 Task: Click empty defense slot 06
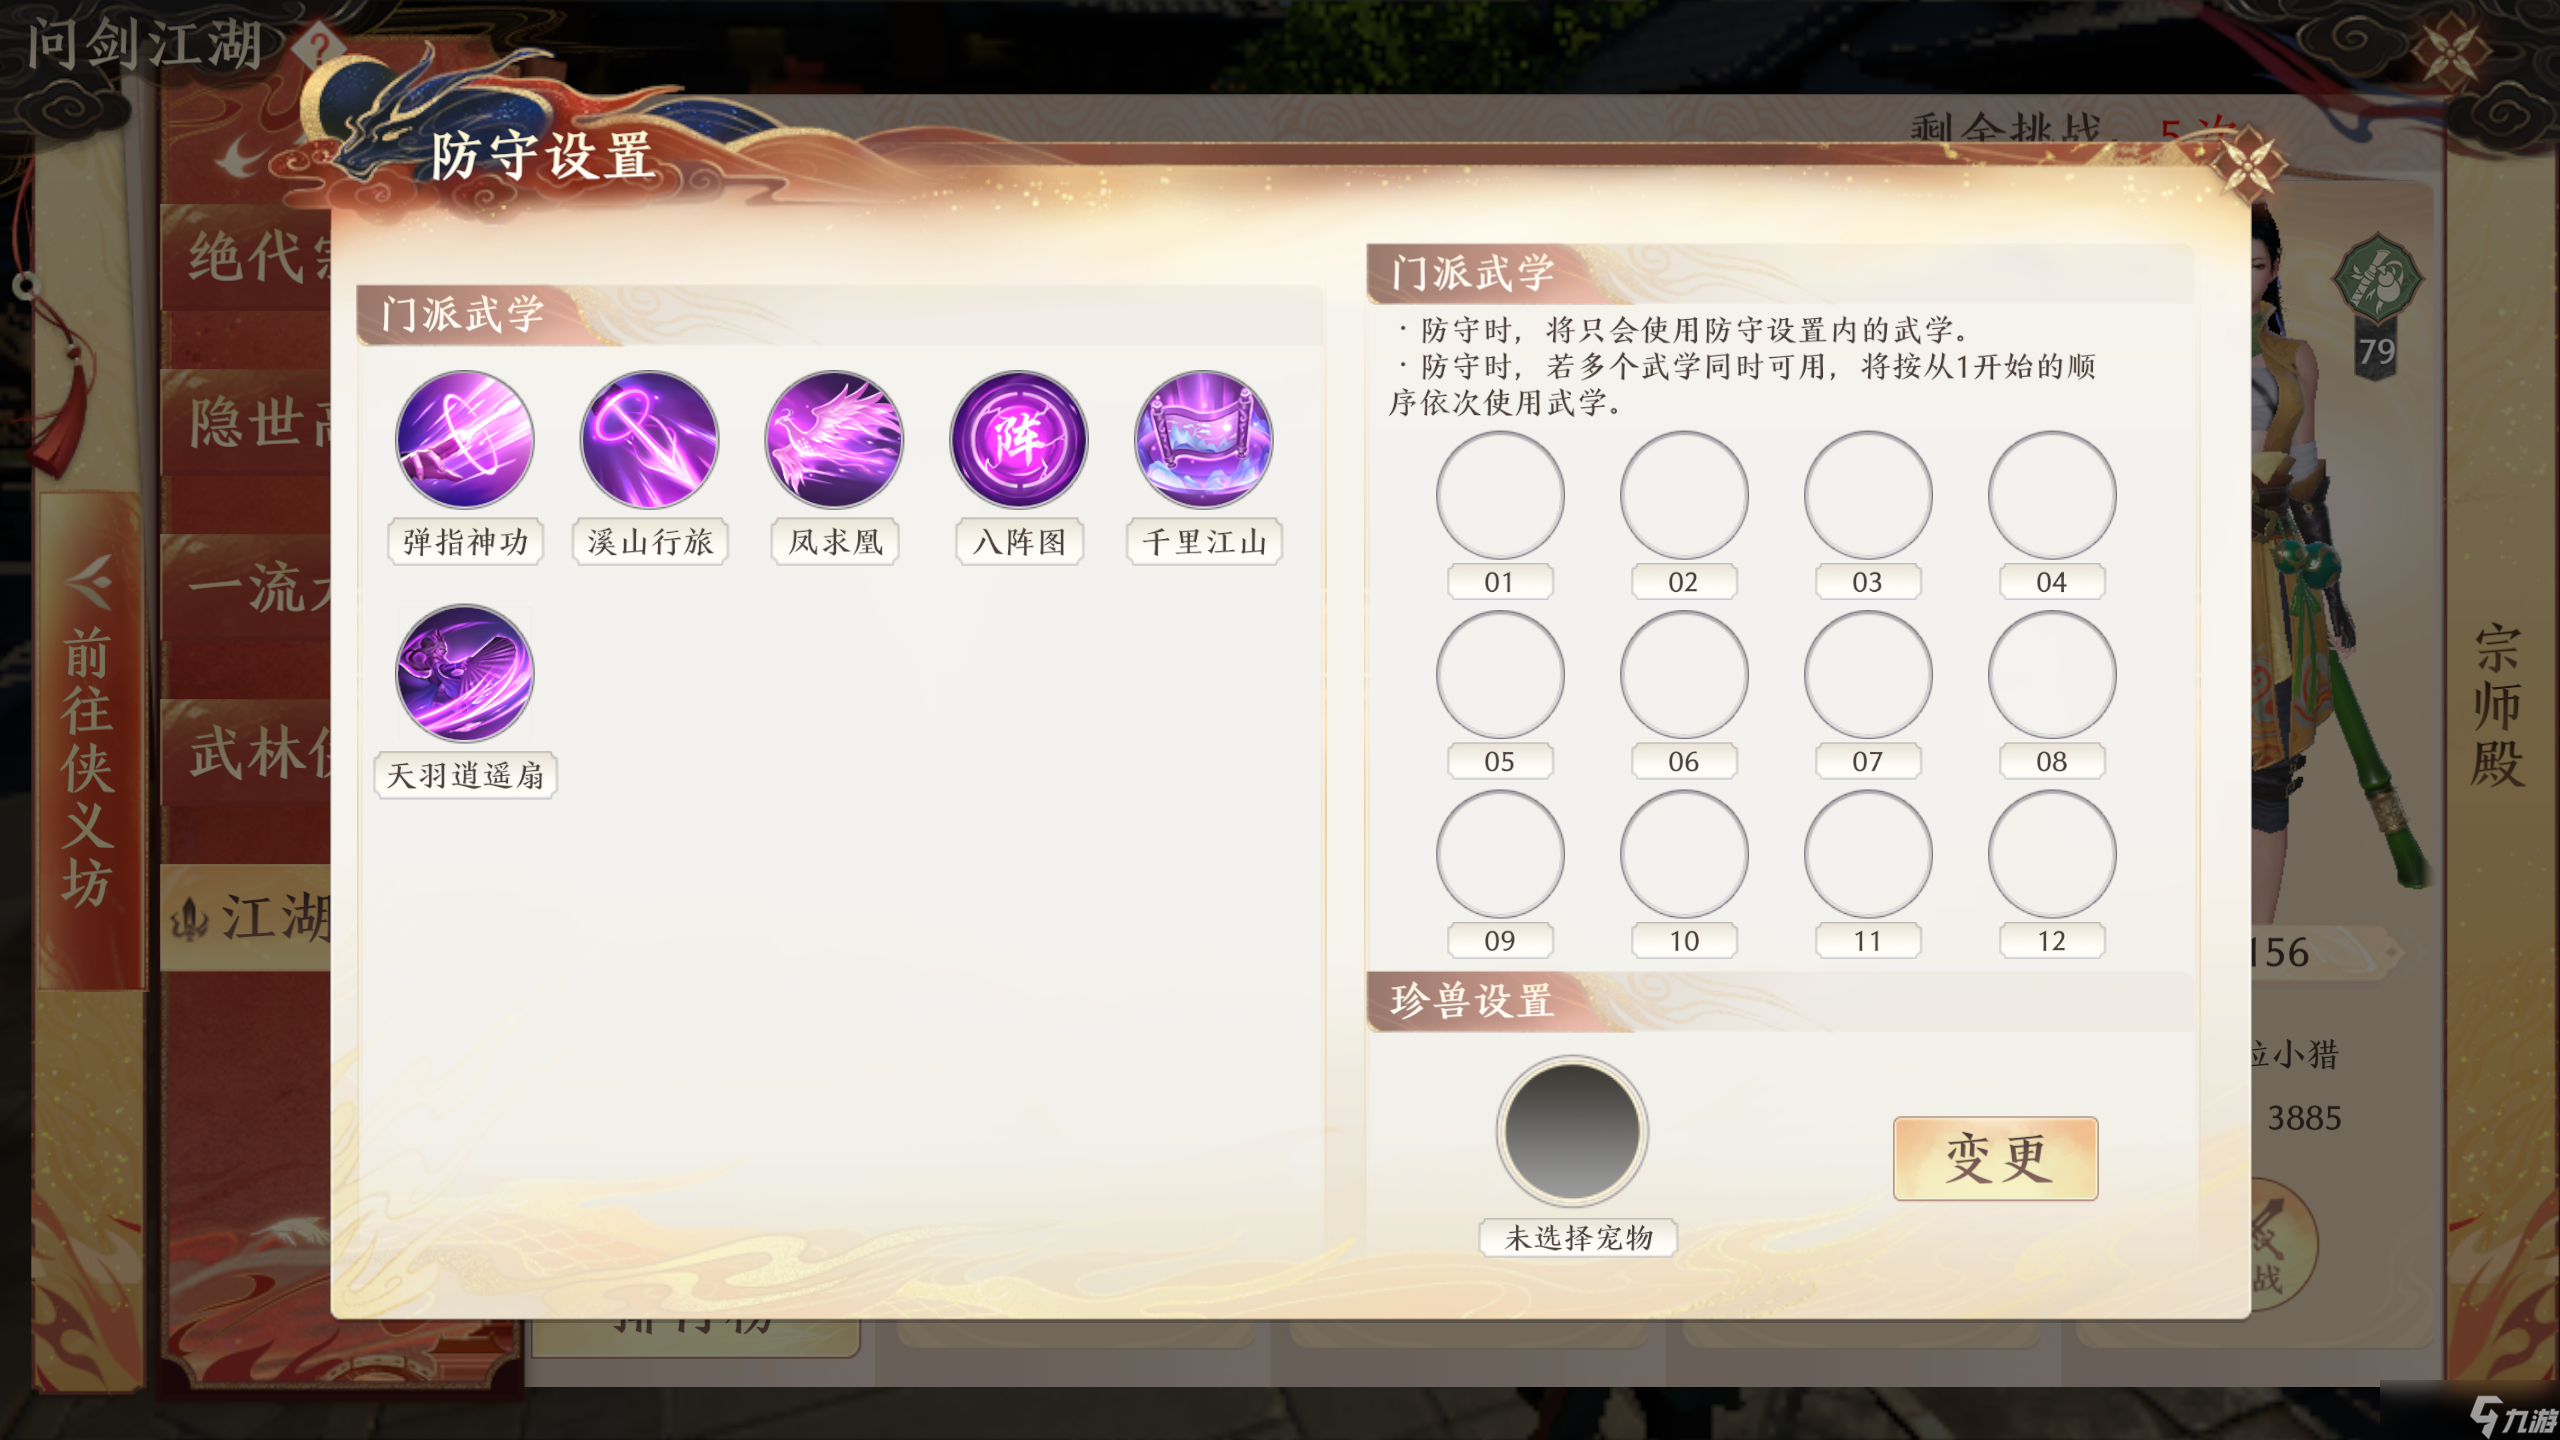1684,675
